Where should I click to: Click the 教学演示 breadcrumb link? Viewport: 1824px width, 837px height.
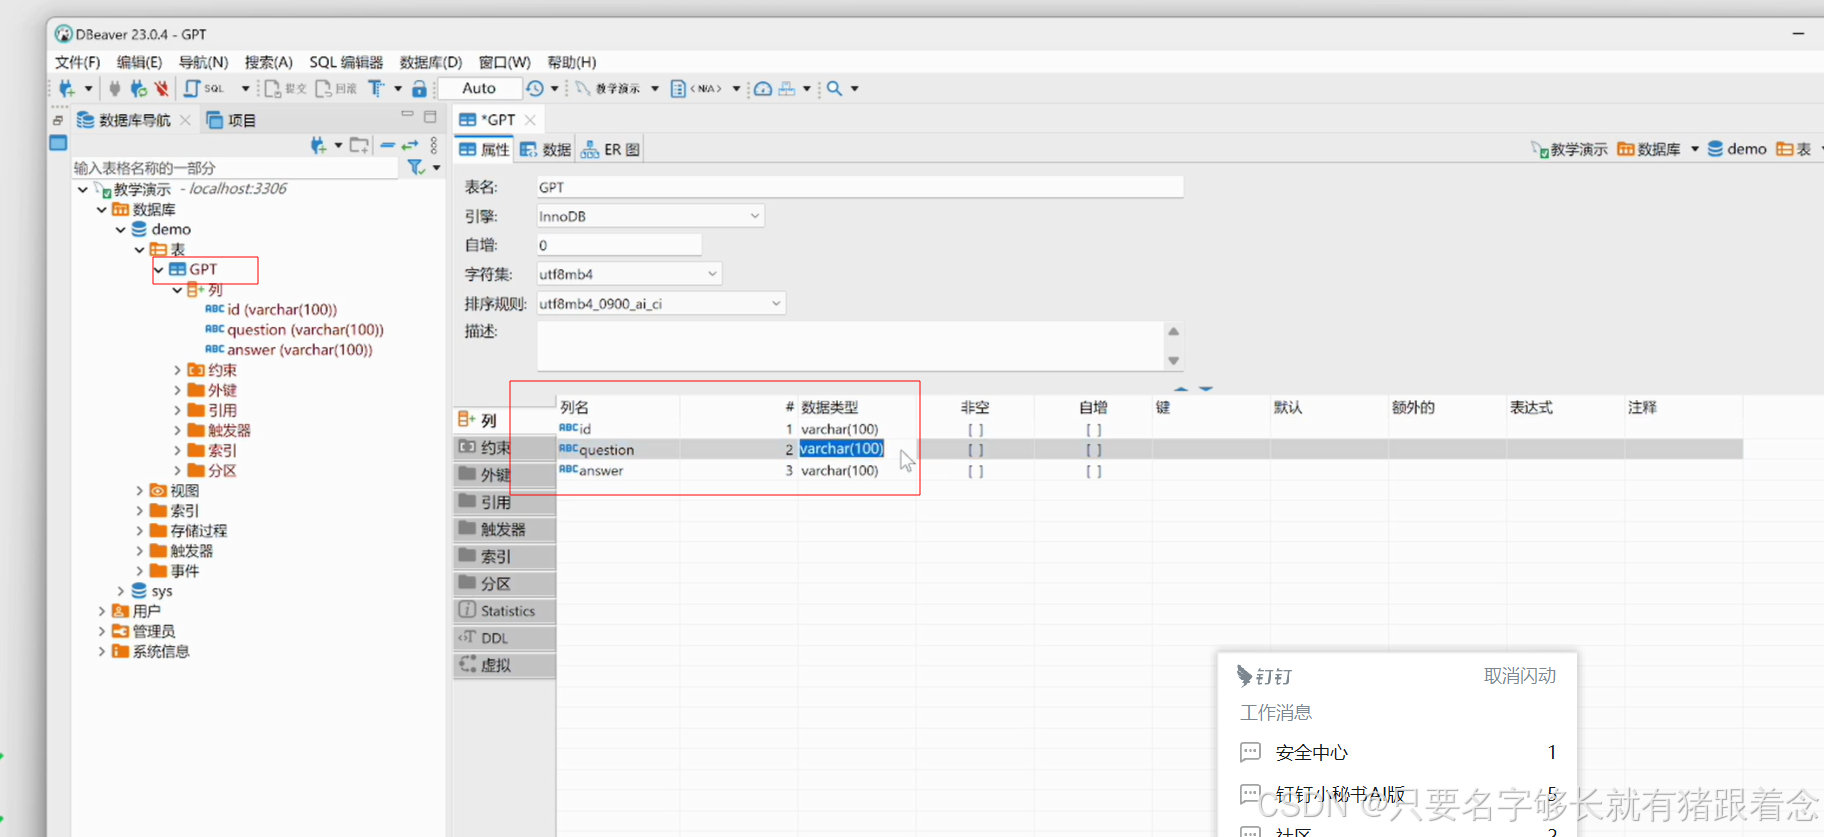[x=1569, y=149]
